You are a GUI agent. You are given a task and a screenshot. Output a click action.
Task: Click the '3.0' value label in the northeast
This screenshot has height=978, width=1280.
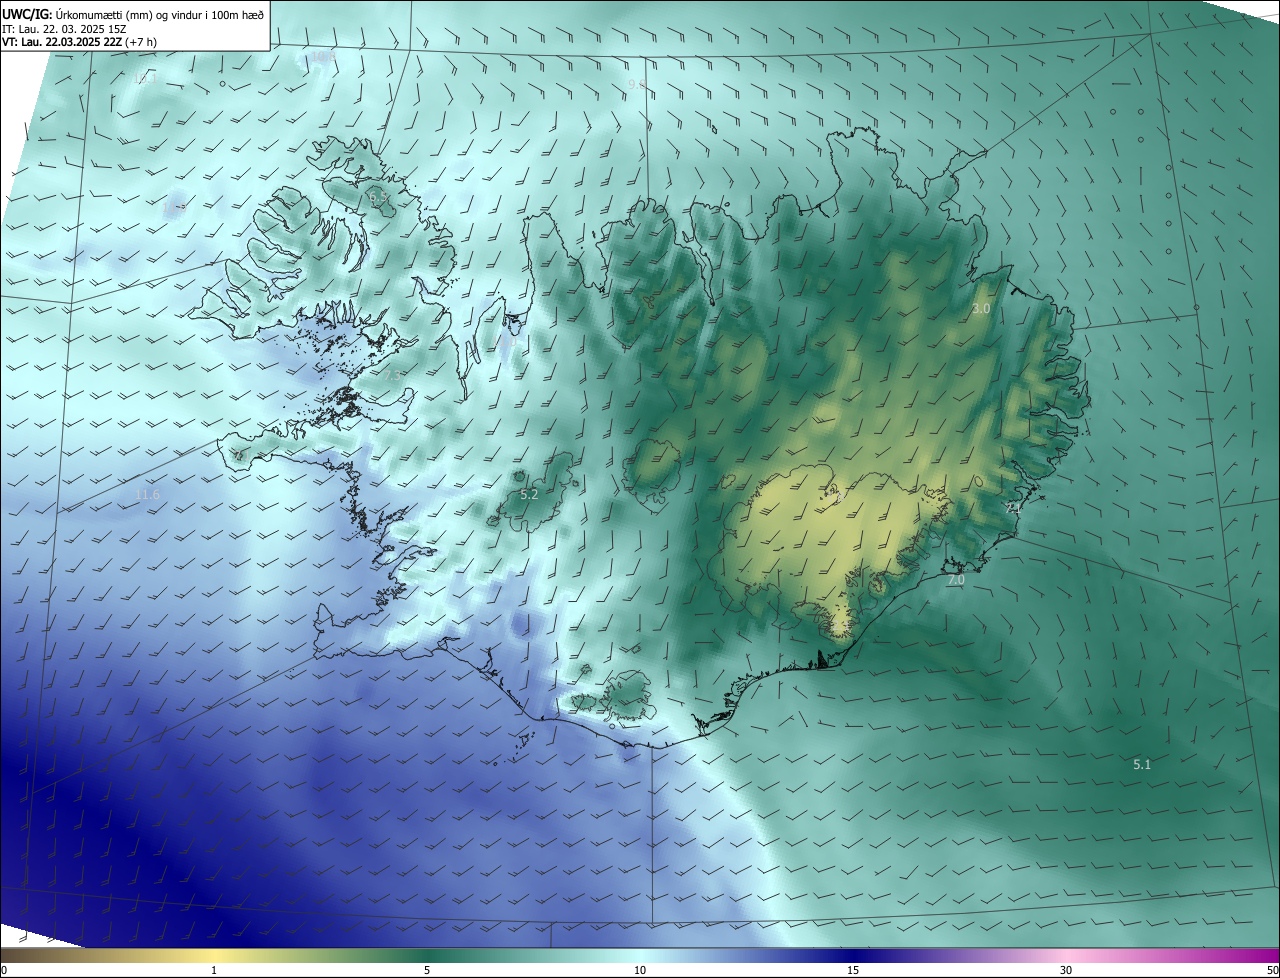[x=981, y=309]
